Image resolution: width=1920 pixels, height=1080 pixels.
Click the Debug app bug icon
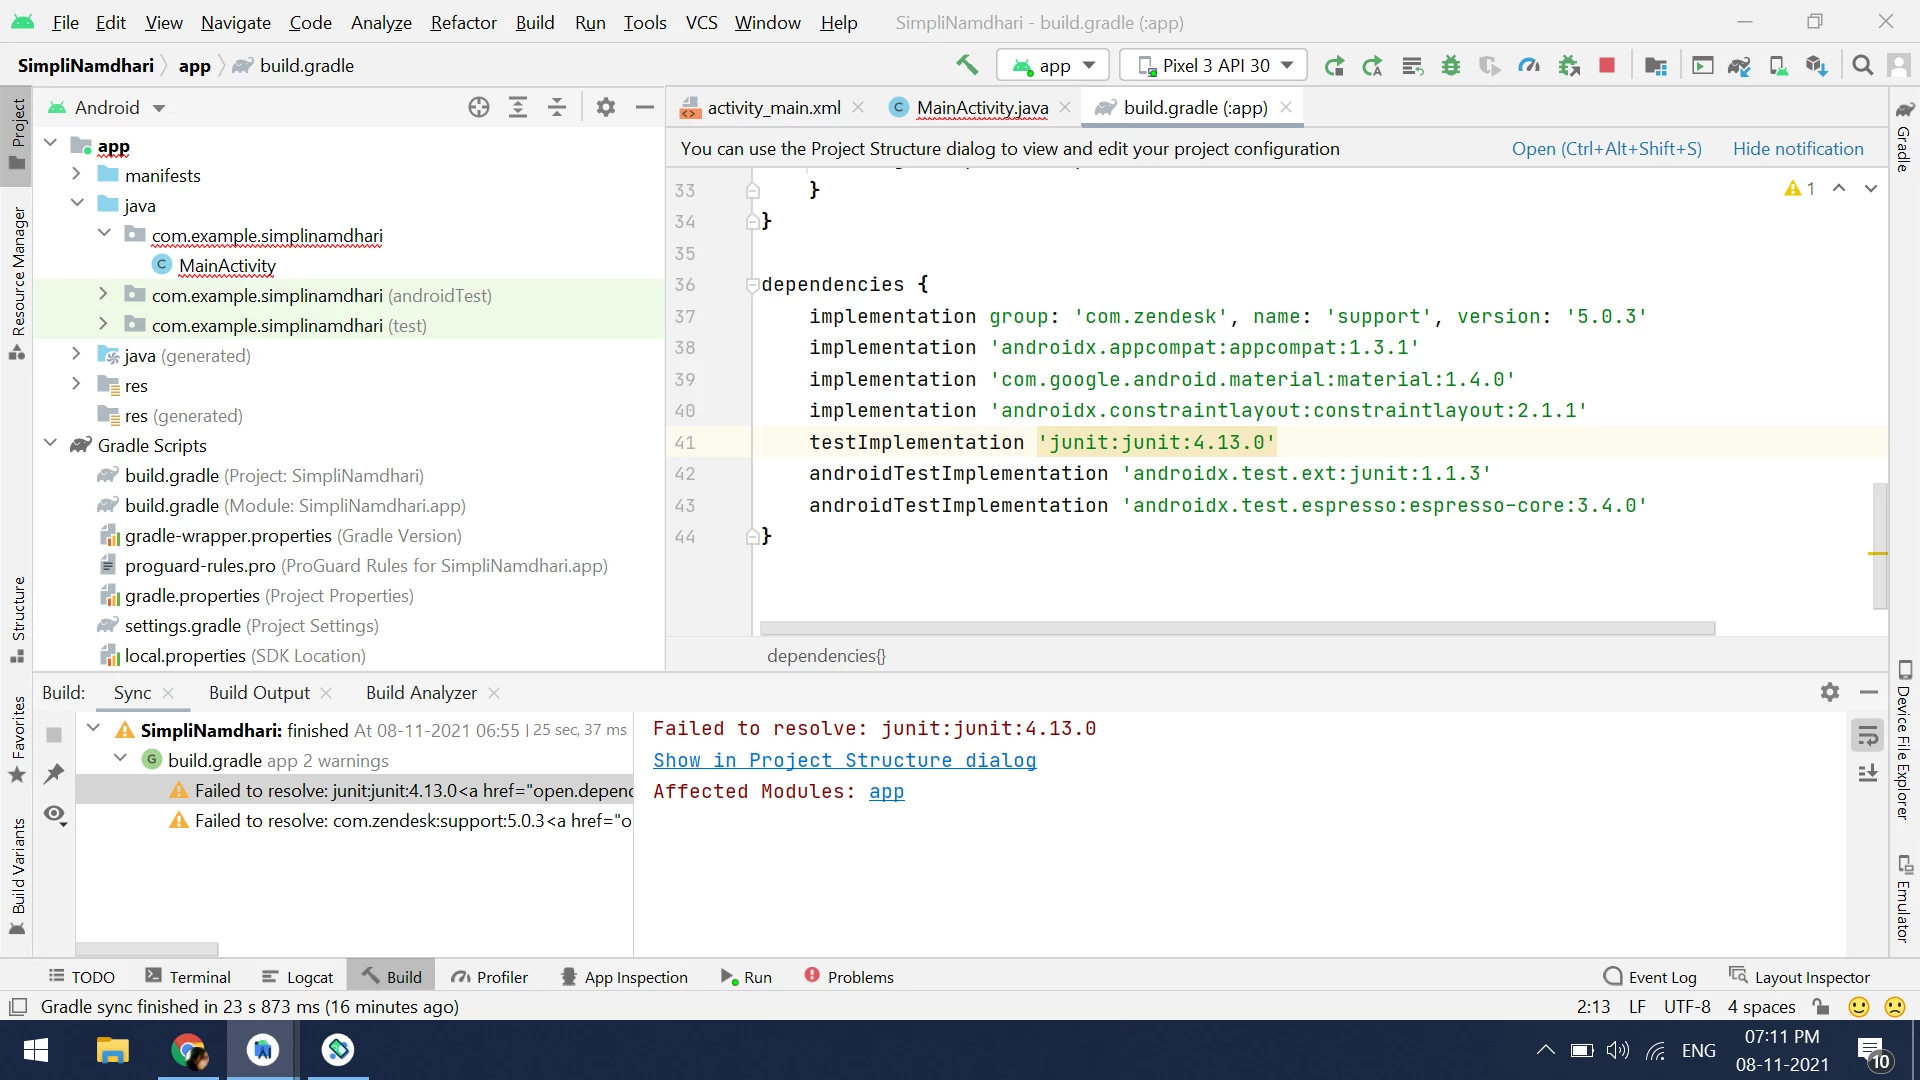(x=1451, y=66)
